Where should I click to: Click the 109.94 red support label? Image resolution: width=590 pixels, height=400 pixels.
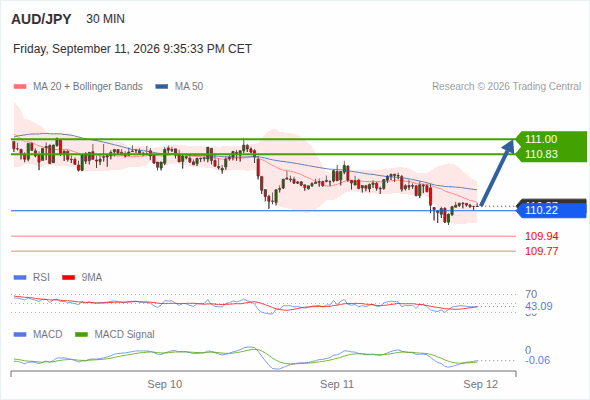click(x=541, y=236)
